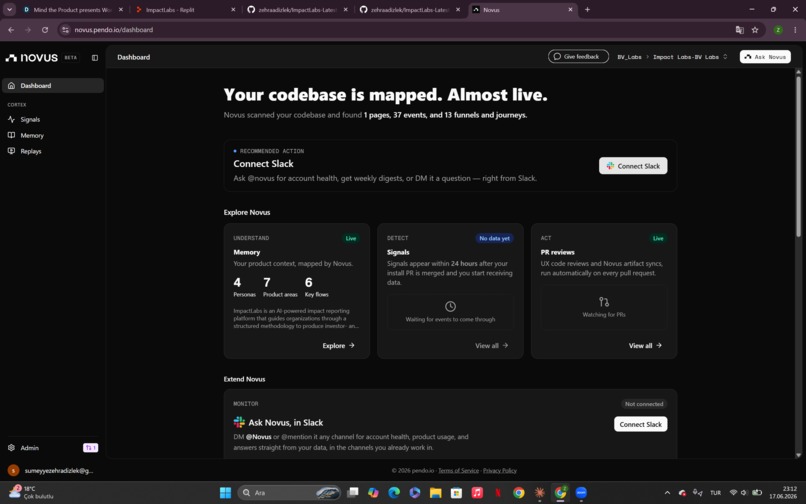Click Explore in the Memory card
The height and width of the screenshot is (504, 806).
338,346
